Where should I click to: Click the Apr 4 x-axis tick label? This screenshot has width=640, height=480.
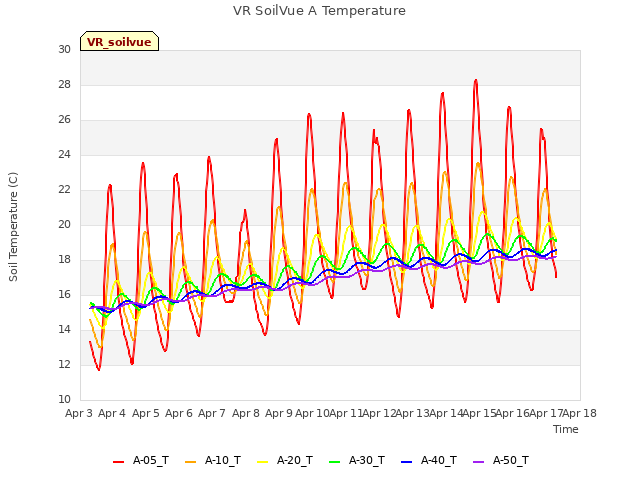[x=112, y=413]
